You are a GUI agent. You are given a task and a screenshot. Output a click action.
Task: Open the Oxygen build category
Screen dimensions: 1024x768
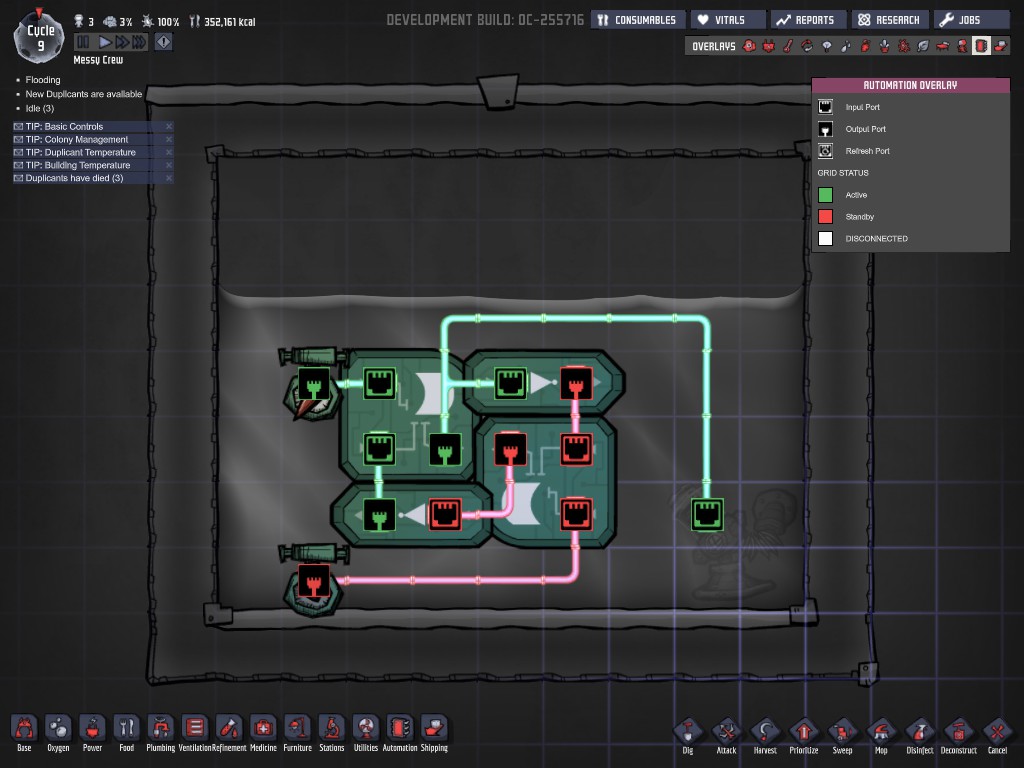point(58,729)
